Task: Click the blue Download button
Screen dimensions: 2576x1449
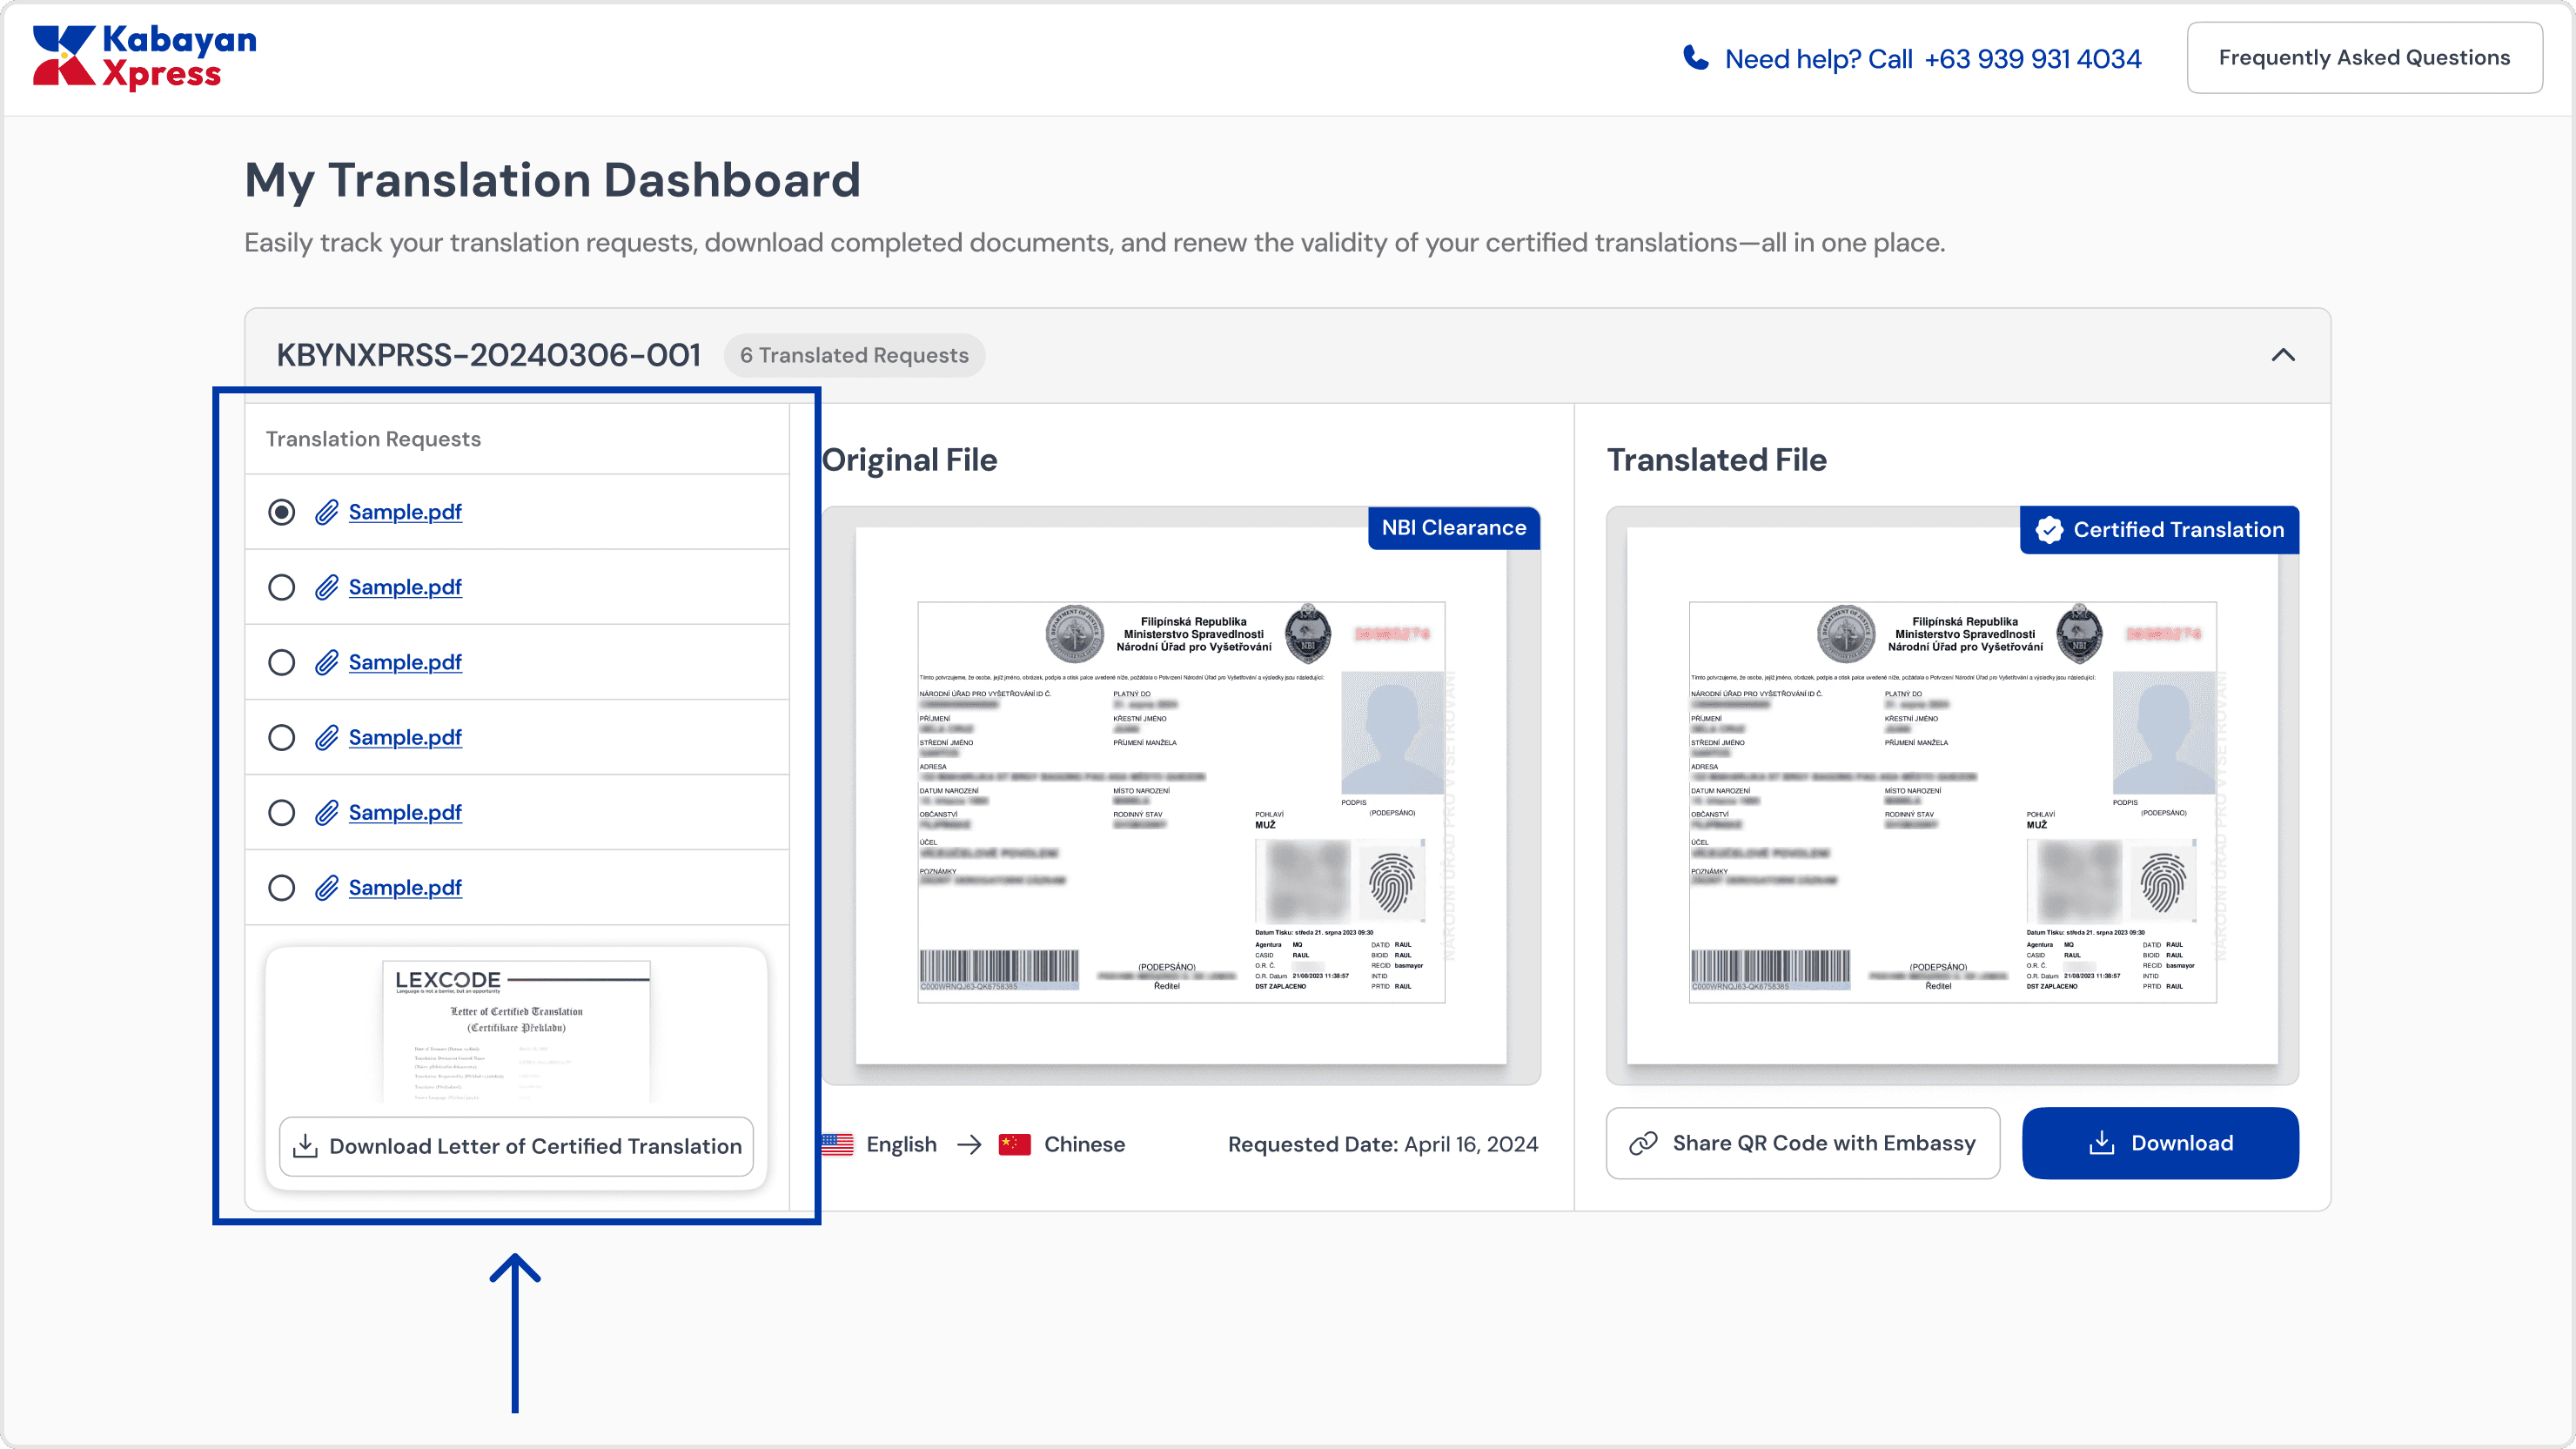Action: [2160, 1143]
